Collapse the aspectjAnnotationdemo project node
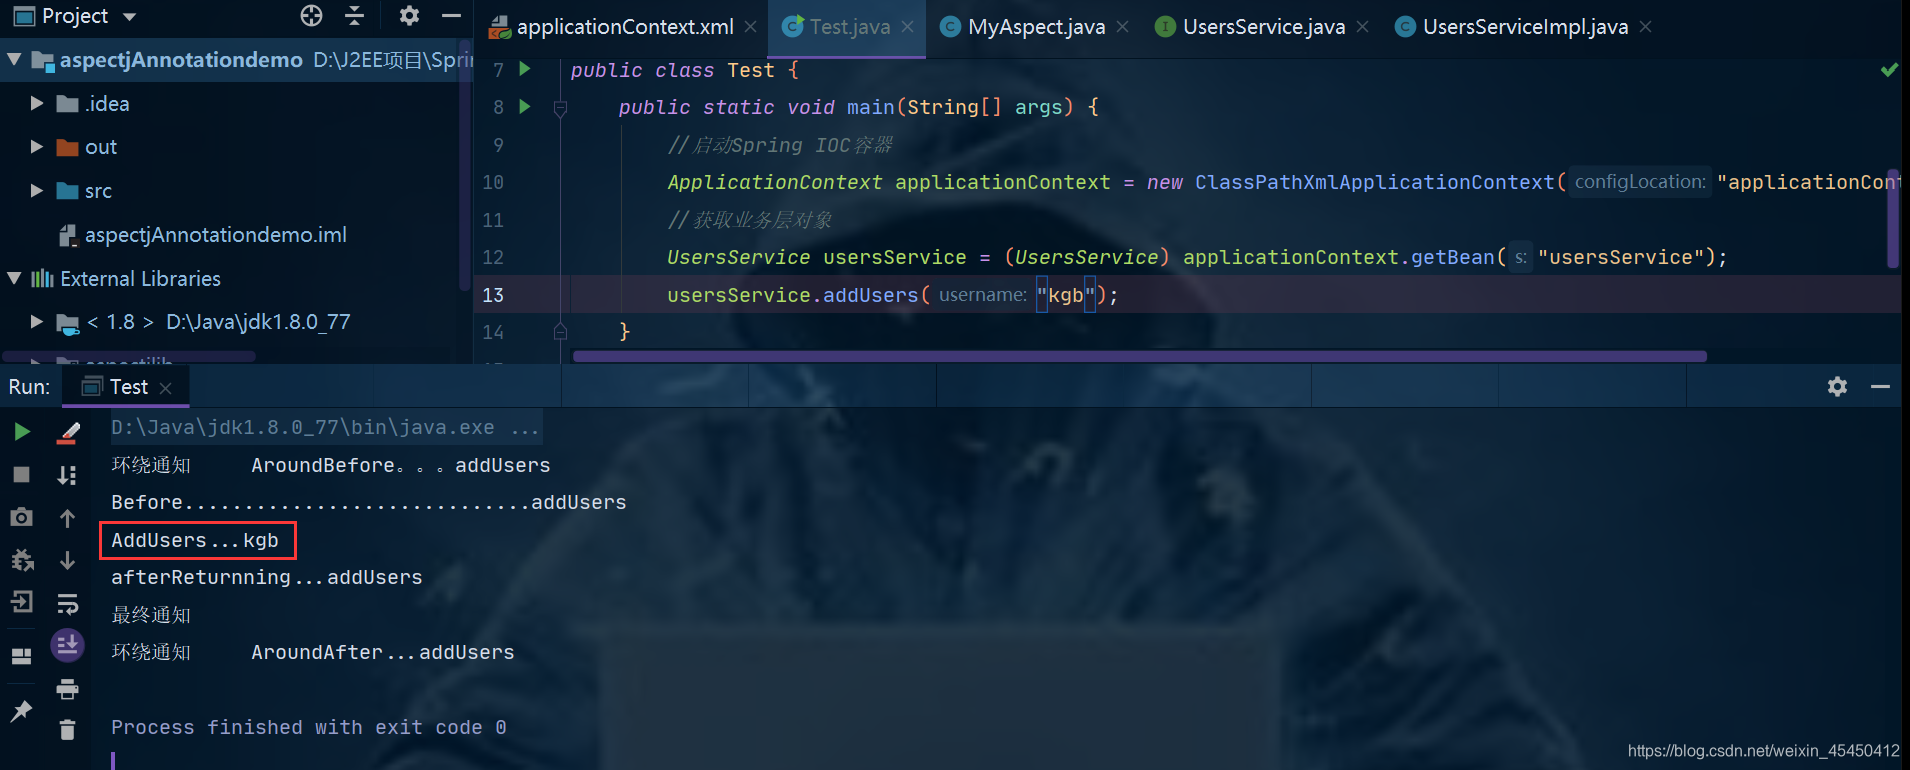The height and width of the screenshot is (770, 1910). pyautogui.click(x=14, y=60)
